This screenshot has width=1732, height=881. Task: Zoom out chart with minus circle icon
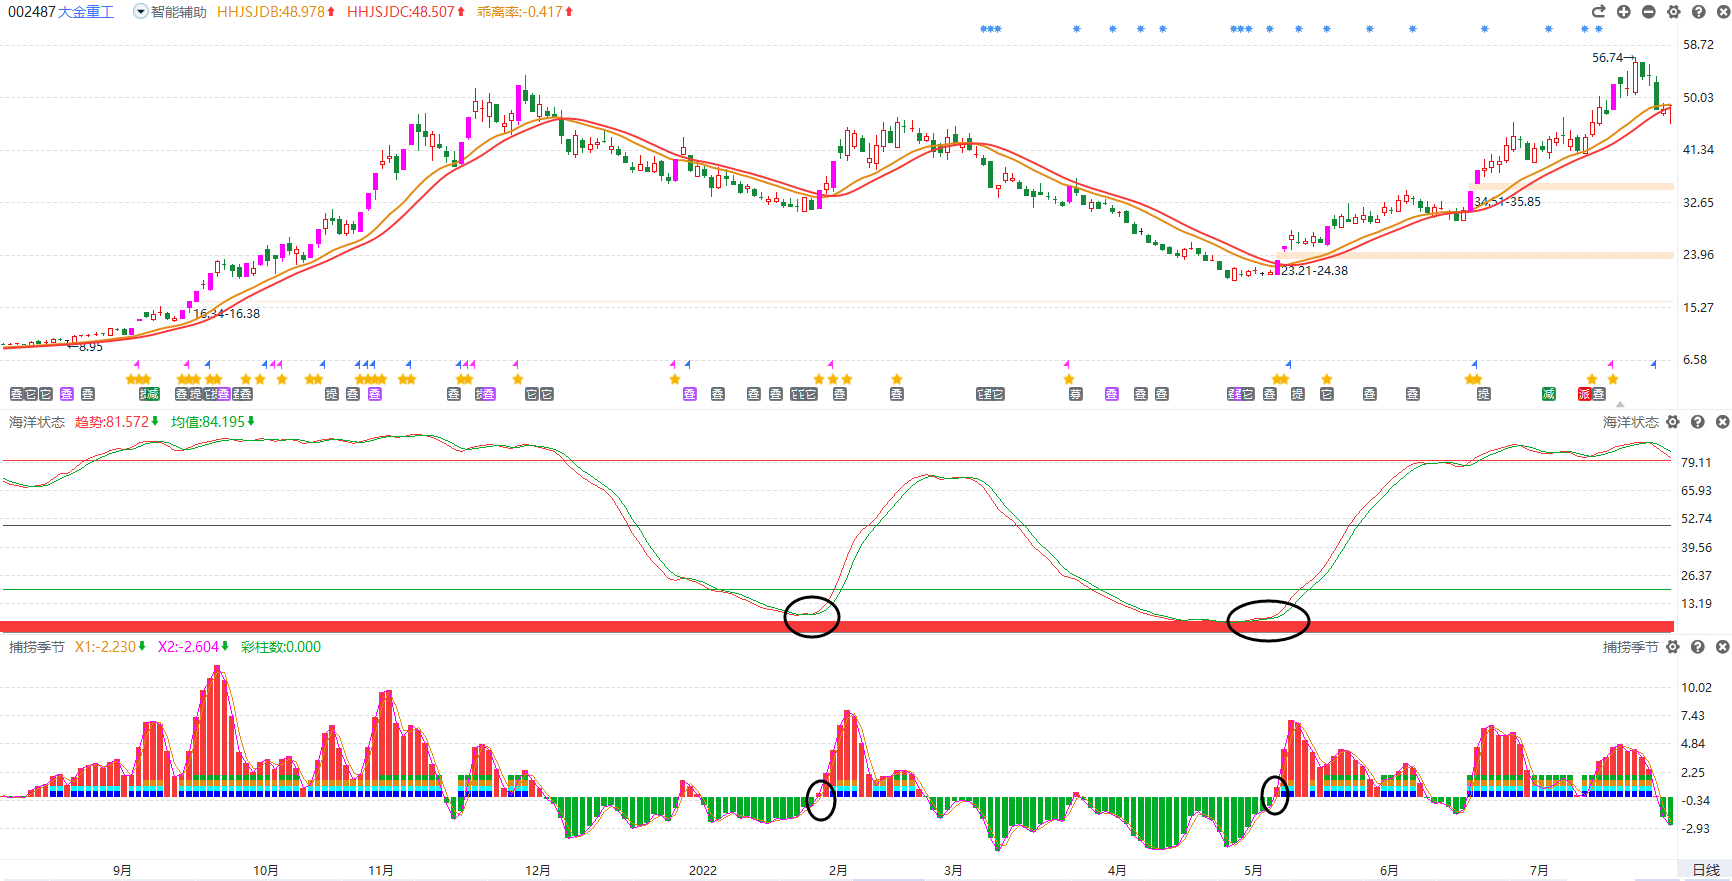pos(1648,12)
